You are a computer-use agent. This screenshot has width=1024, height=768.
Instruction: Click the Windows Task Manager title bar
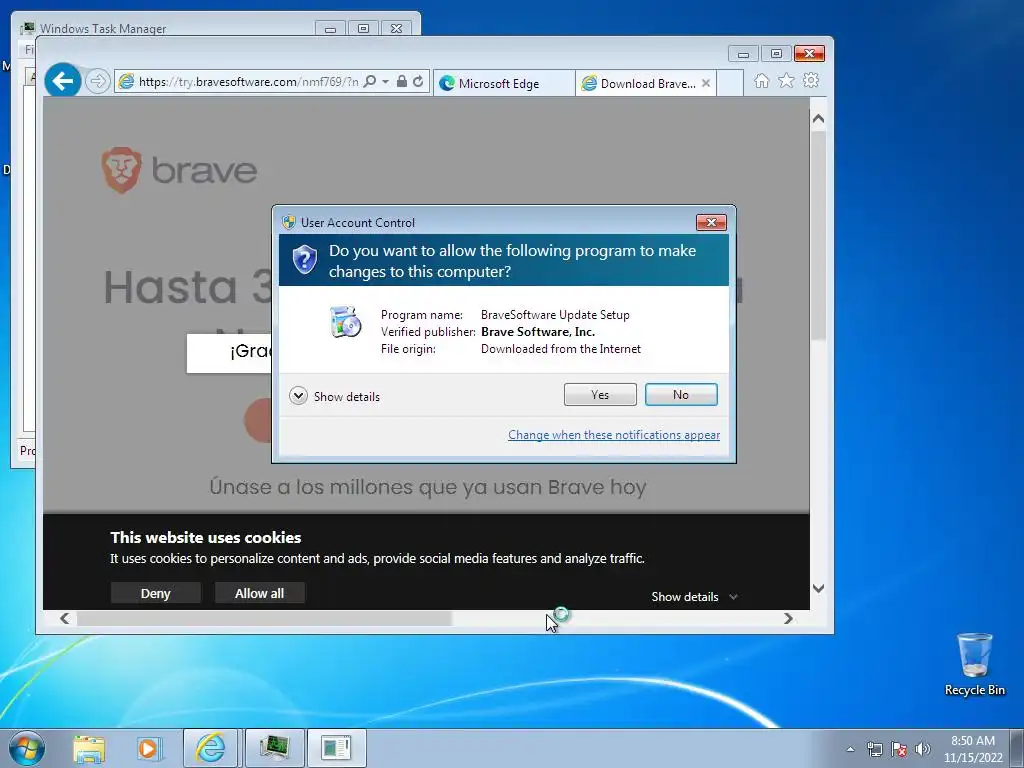pyautogui.click(x=167, y=28)
